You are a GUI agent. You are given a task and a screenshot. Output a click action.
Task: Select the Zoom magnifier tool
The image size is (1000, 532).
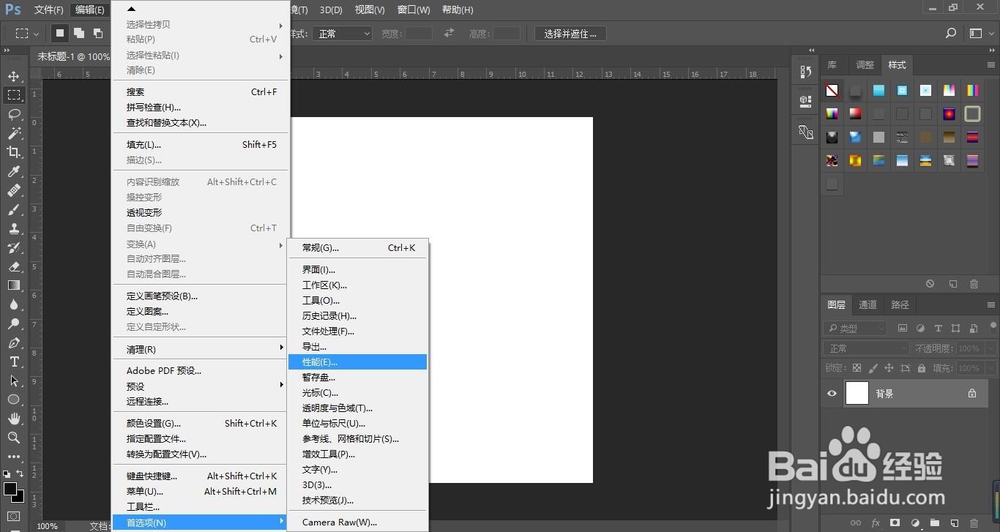[13, 438]
